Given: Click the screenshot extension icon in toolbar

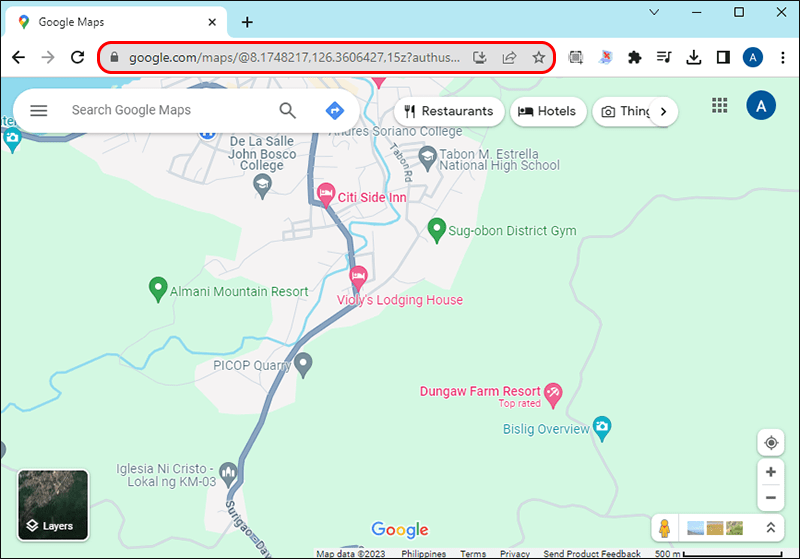Looking at the screenshot, I should [576, 57].
